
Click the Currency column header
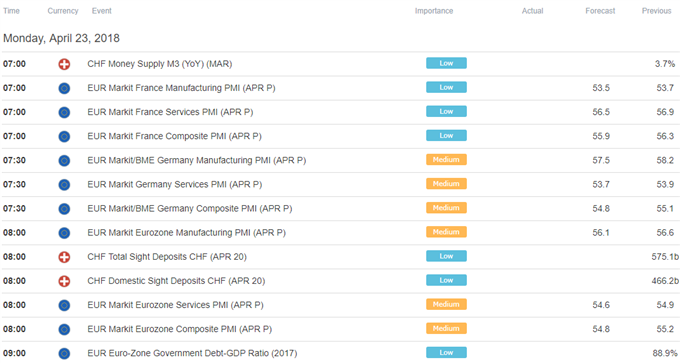[x=63, y=11]
